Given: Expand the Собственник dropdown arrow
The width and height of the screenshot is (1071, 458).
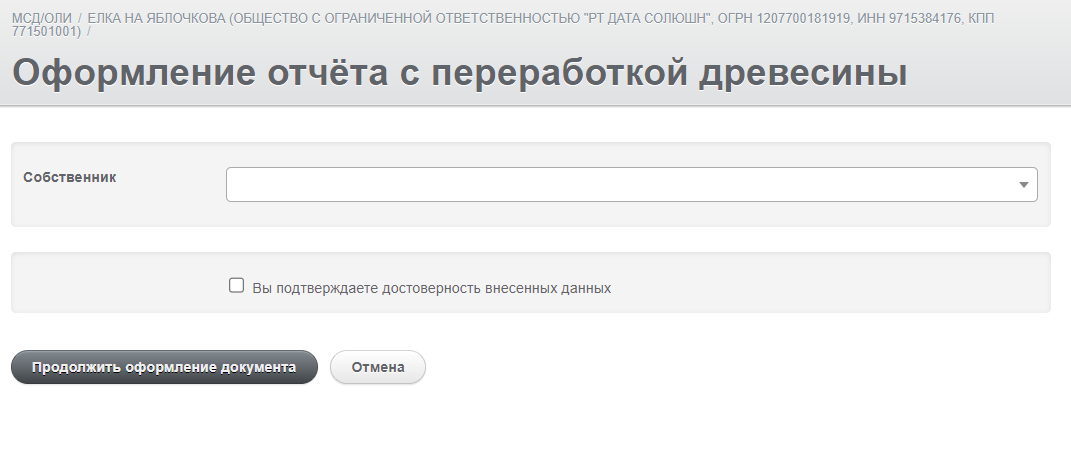Looking at the screenshot, I should (1023, 185).
